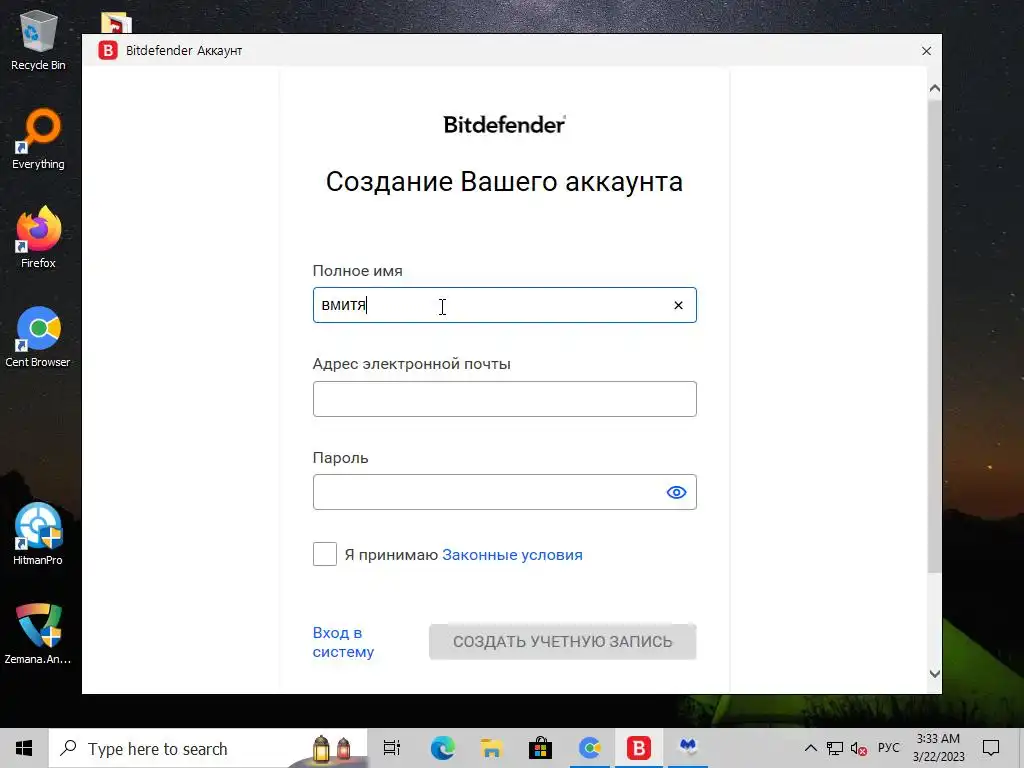
Task: Focus the Полное имя input field
Action: (x=504, y=305)
